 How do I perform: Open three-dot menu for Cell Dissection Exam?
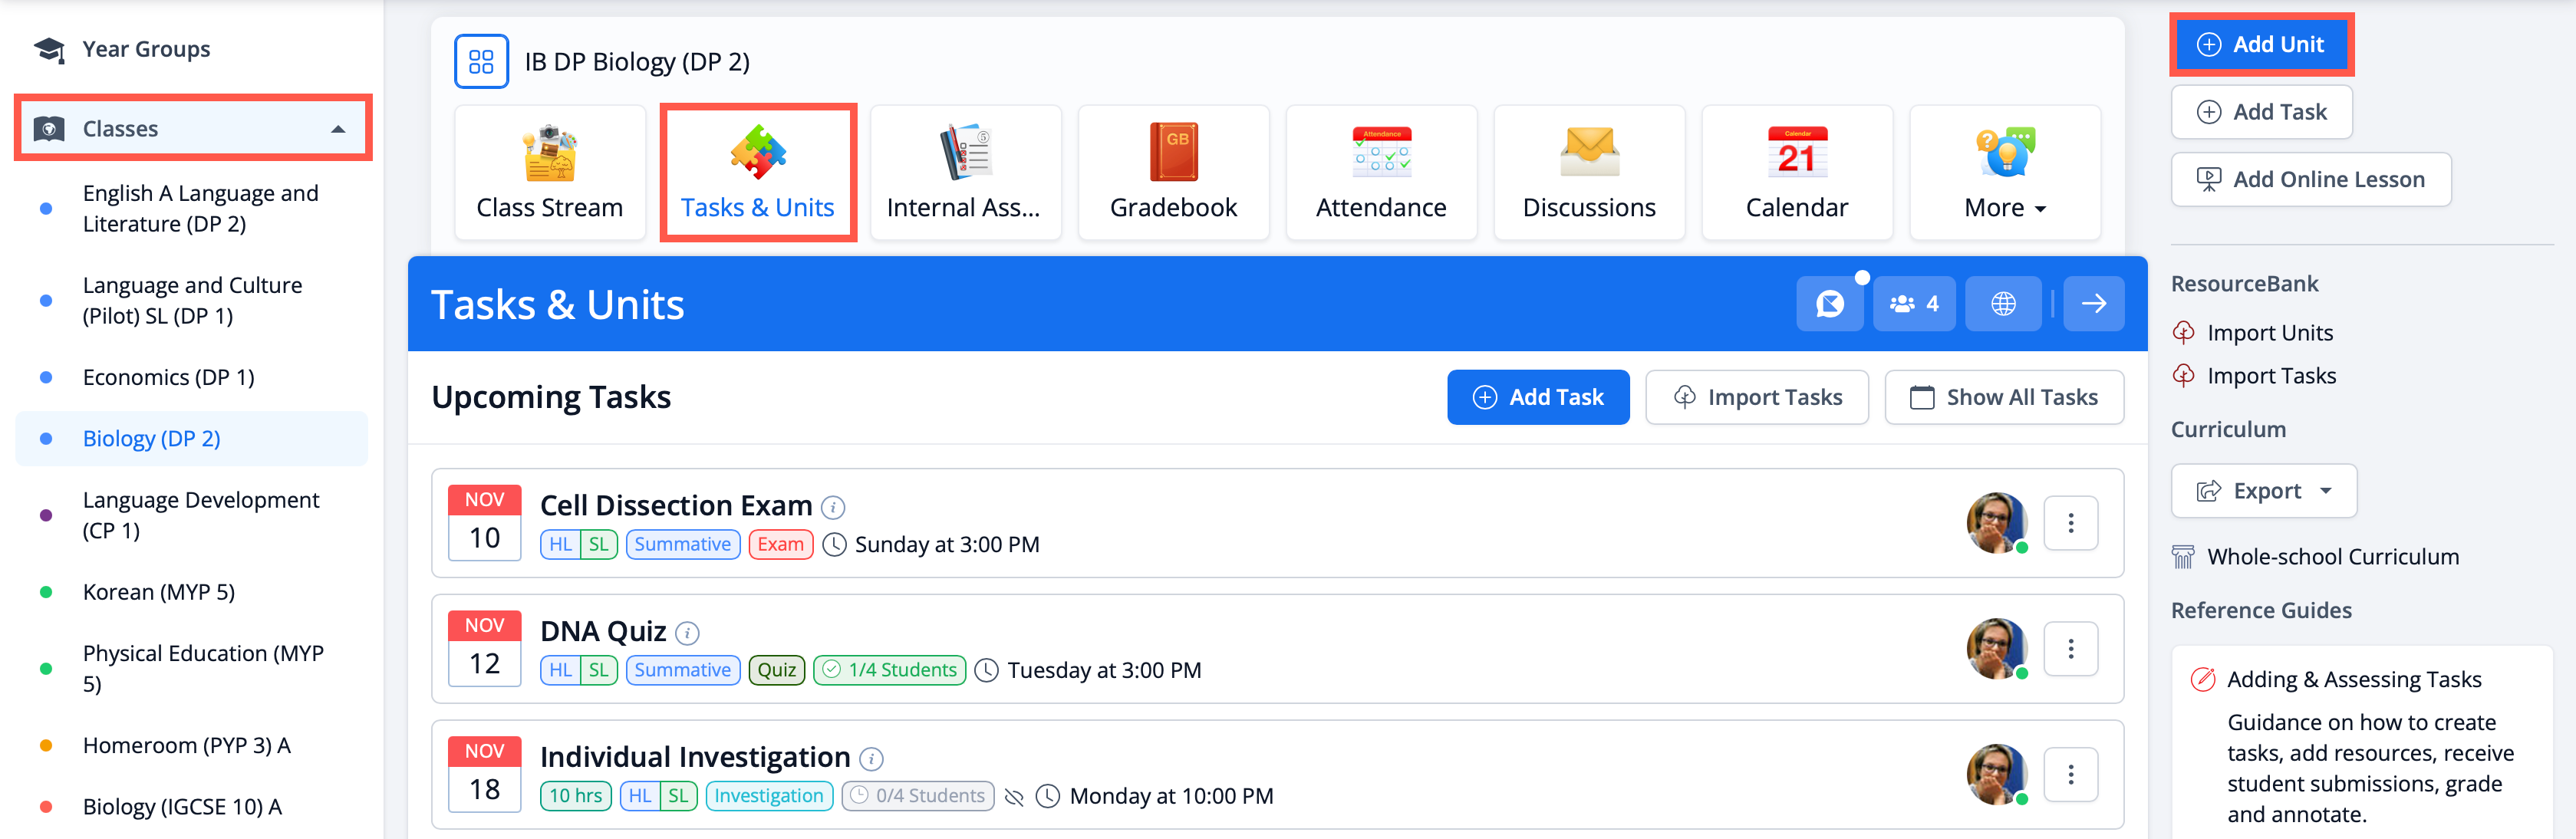2070,523
